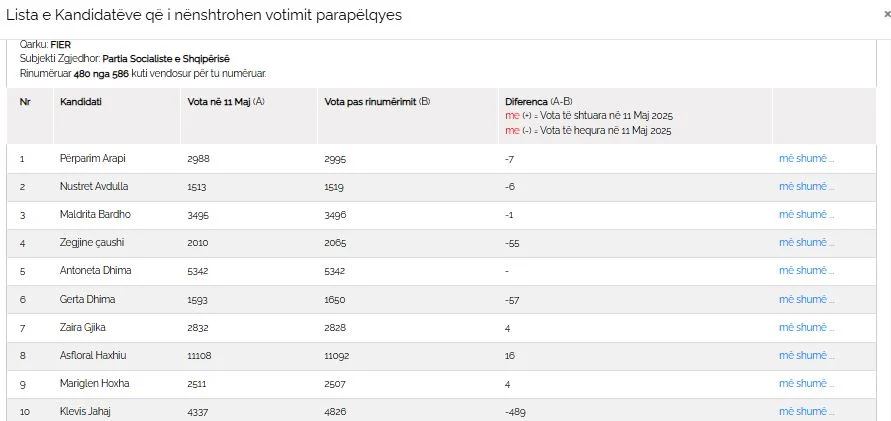Click the -489 difference value

515,412
